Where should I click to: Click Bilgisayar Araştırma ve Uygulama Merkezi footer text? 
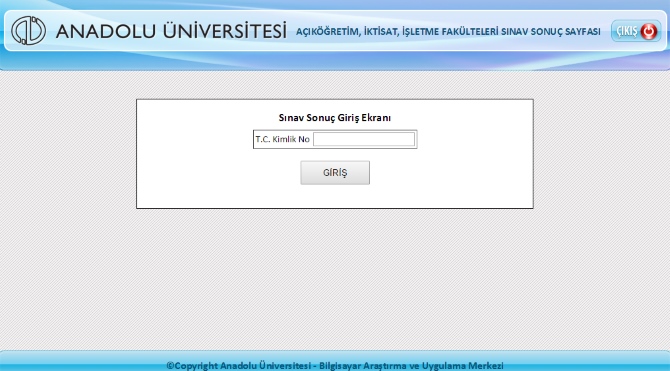(x=411, y=366)
